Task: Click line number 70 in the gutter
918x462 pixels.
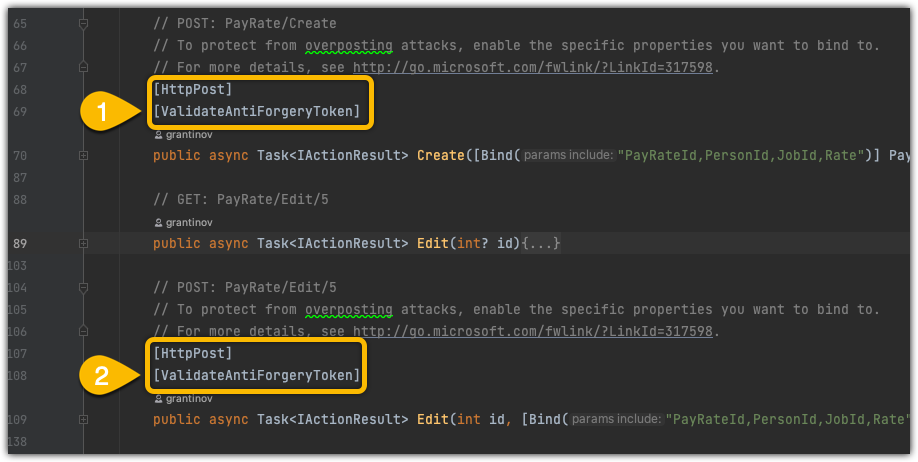Action: coord(20,156)
